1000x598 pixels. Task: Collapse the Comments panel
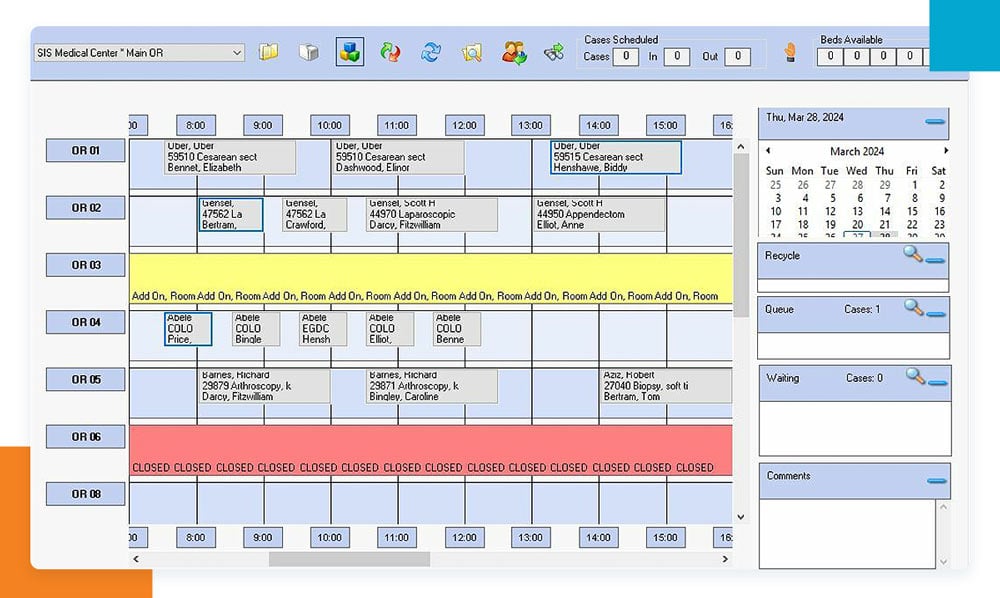tap(935, 481)
